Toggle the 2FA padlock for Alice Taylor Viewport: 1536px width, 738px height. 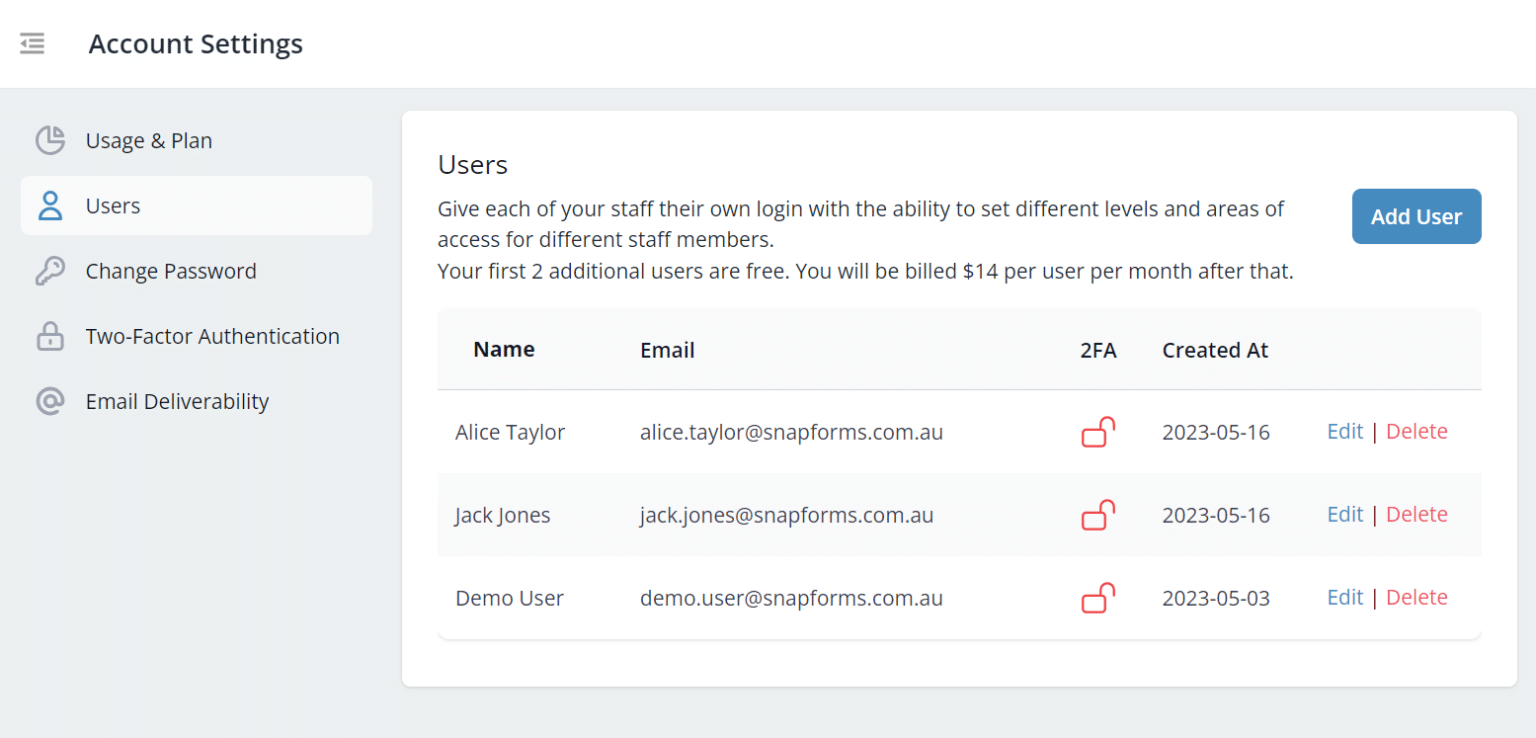tap(1097, 431)
